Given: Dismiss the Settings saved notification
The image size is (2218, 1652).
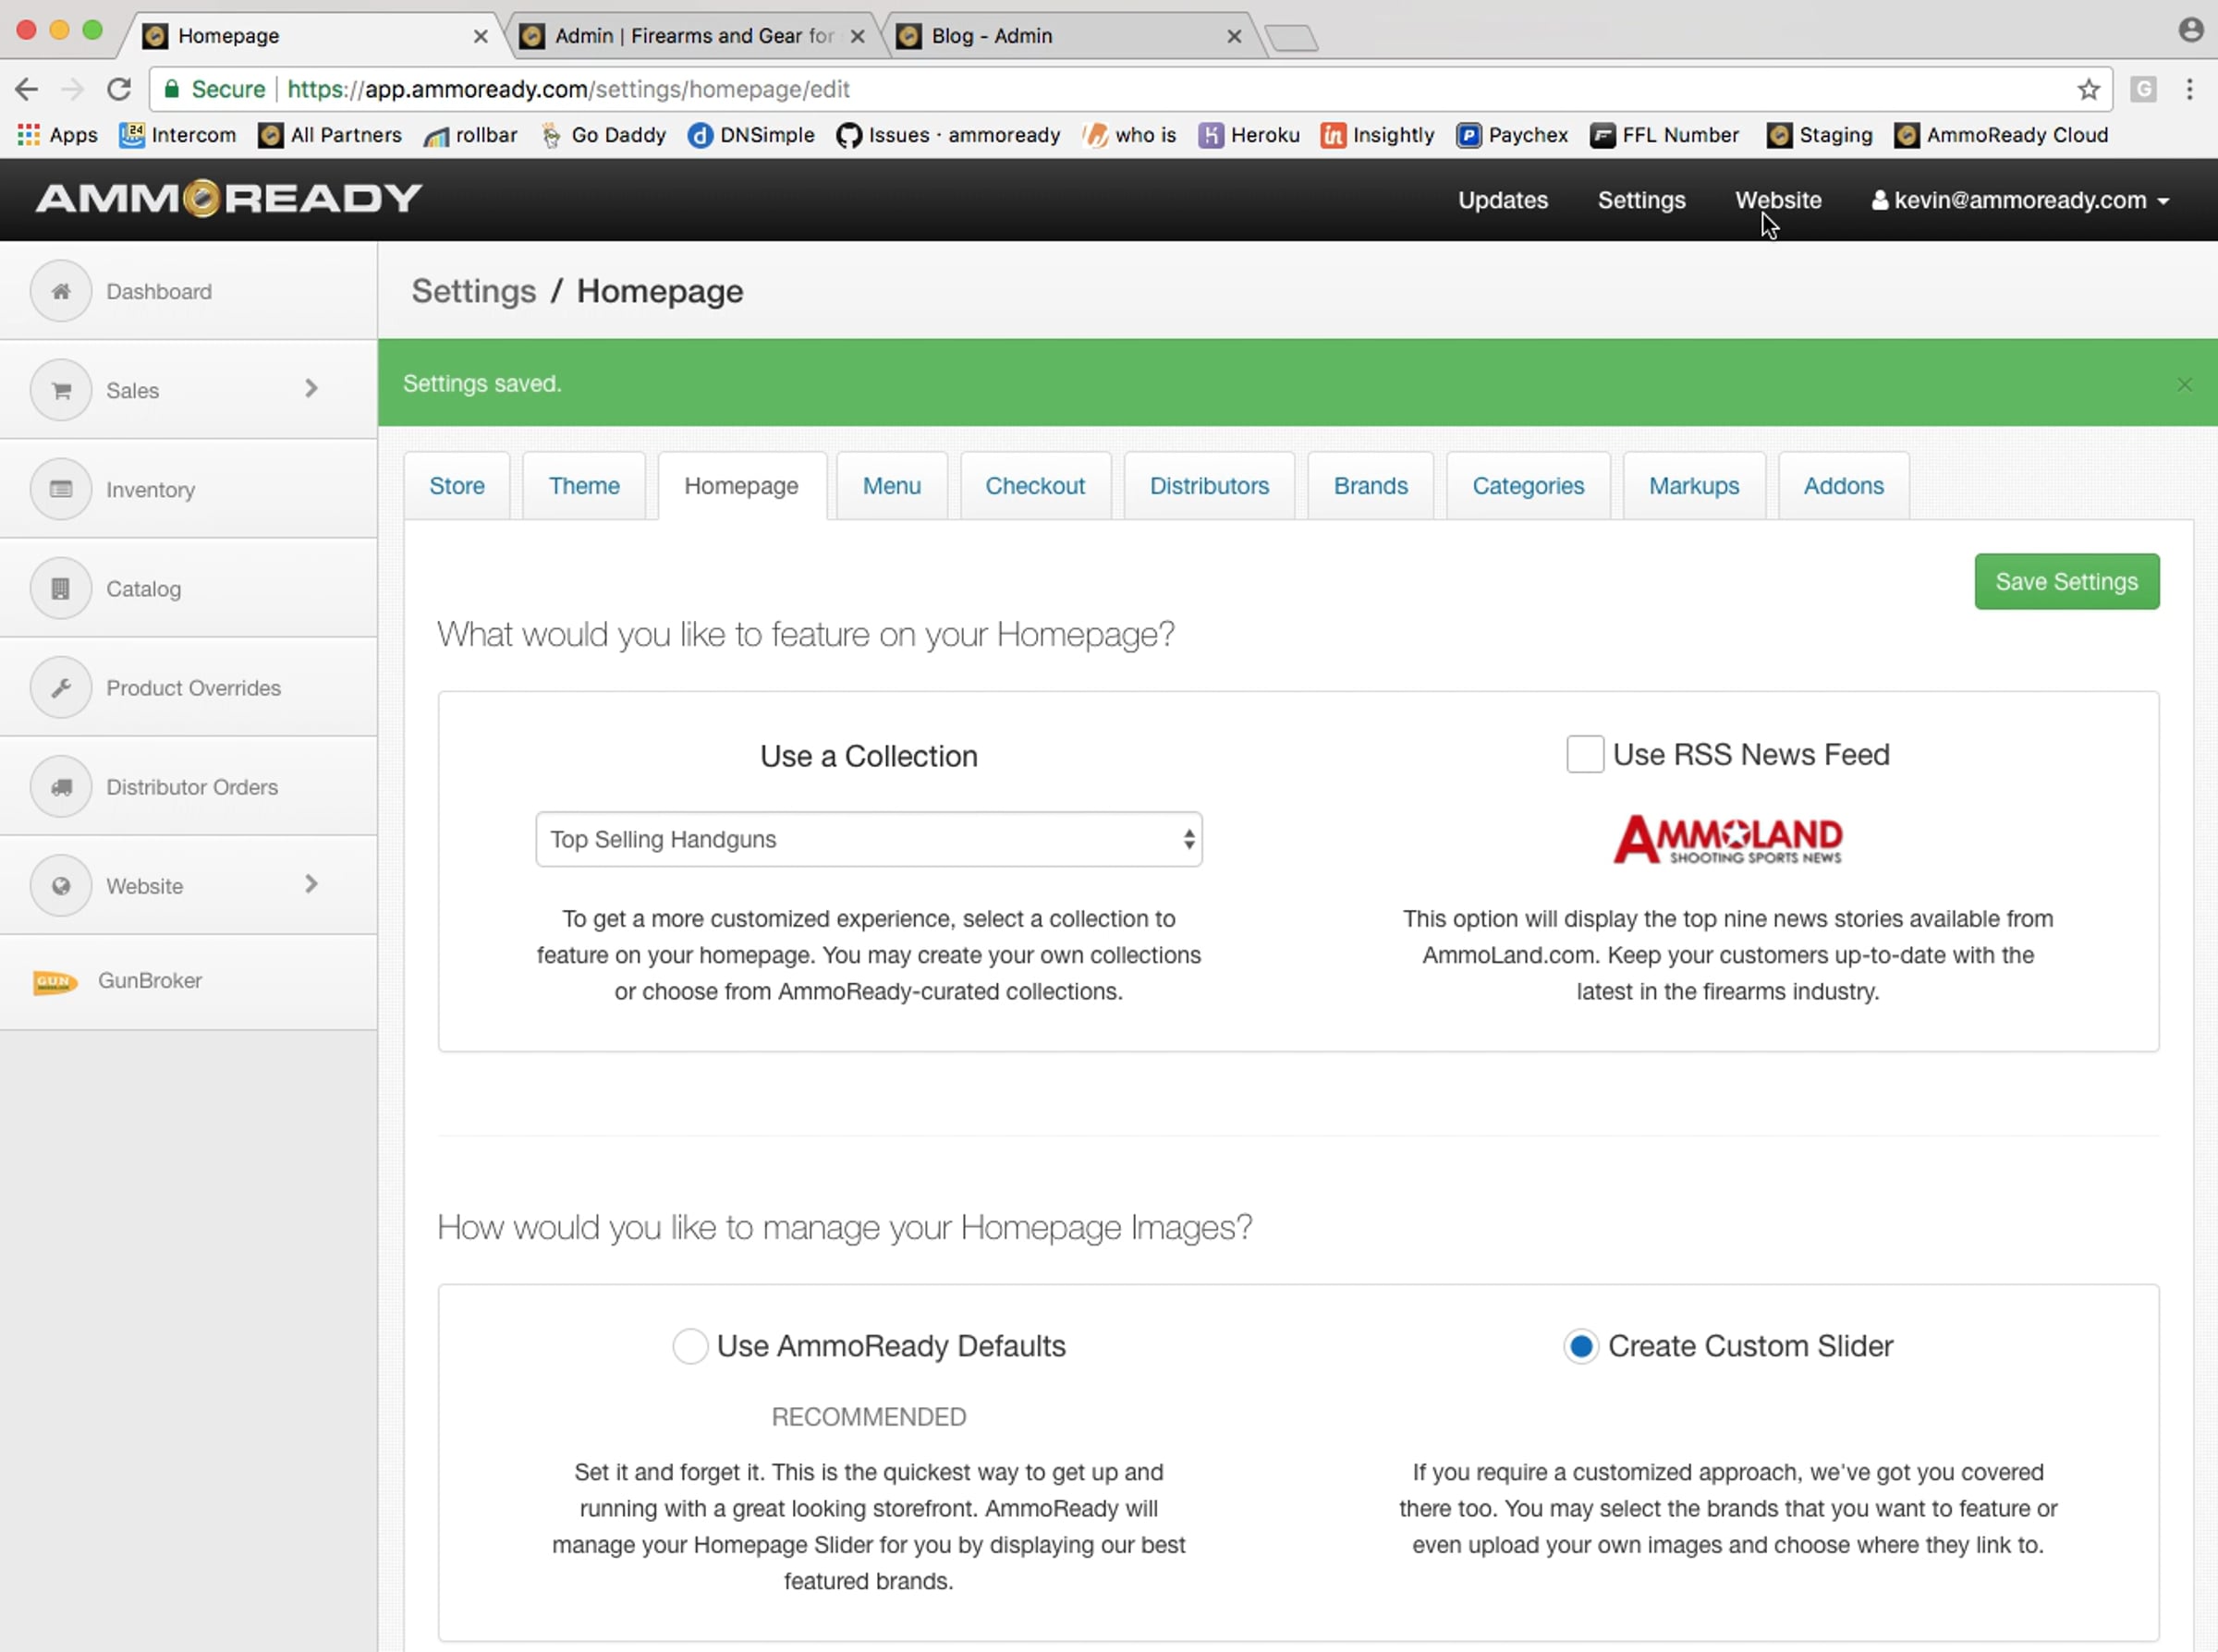Looking at the screenshot, I should (x=2184, y=385).
